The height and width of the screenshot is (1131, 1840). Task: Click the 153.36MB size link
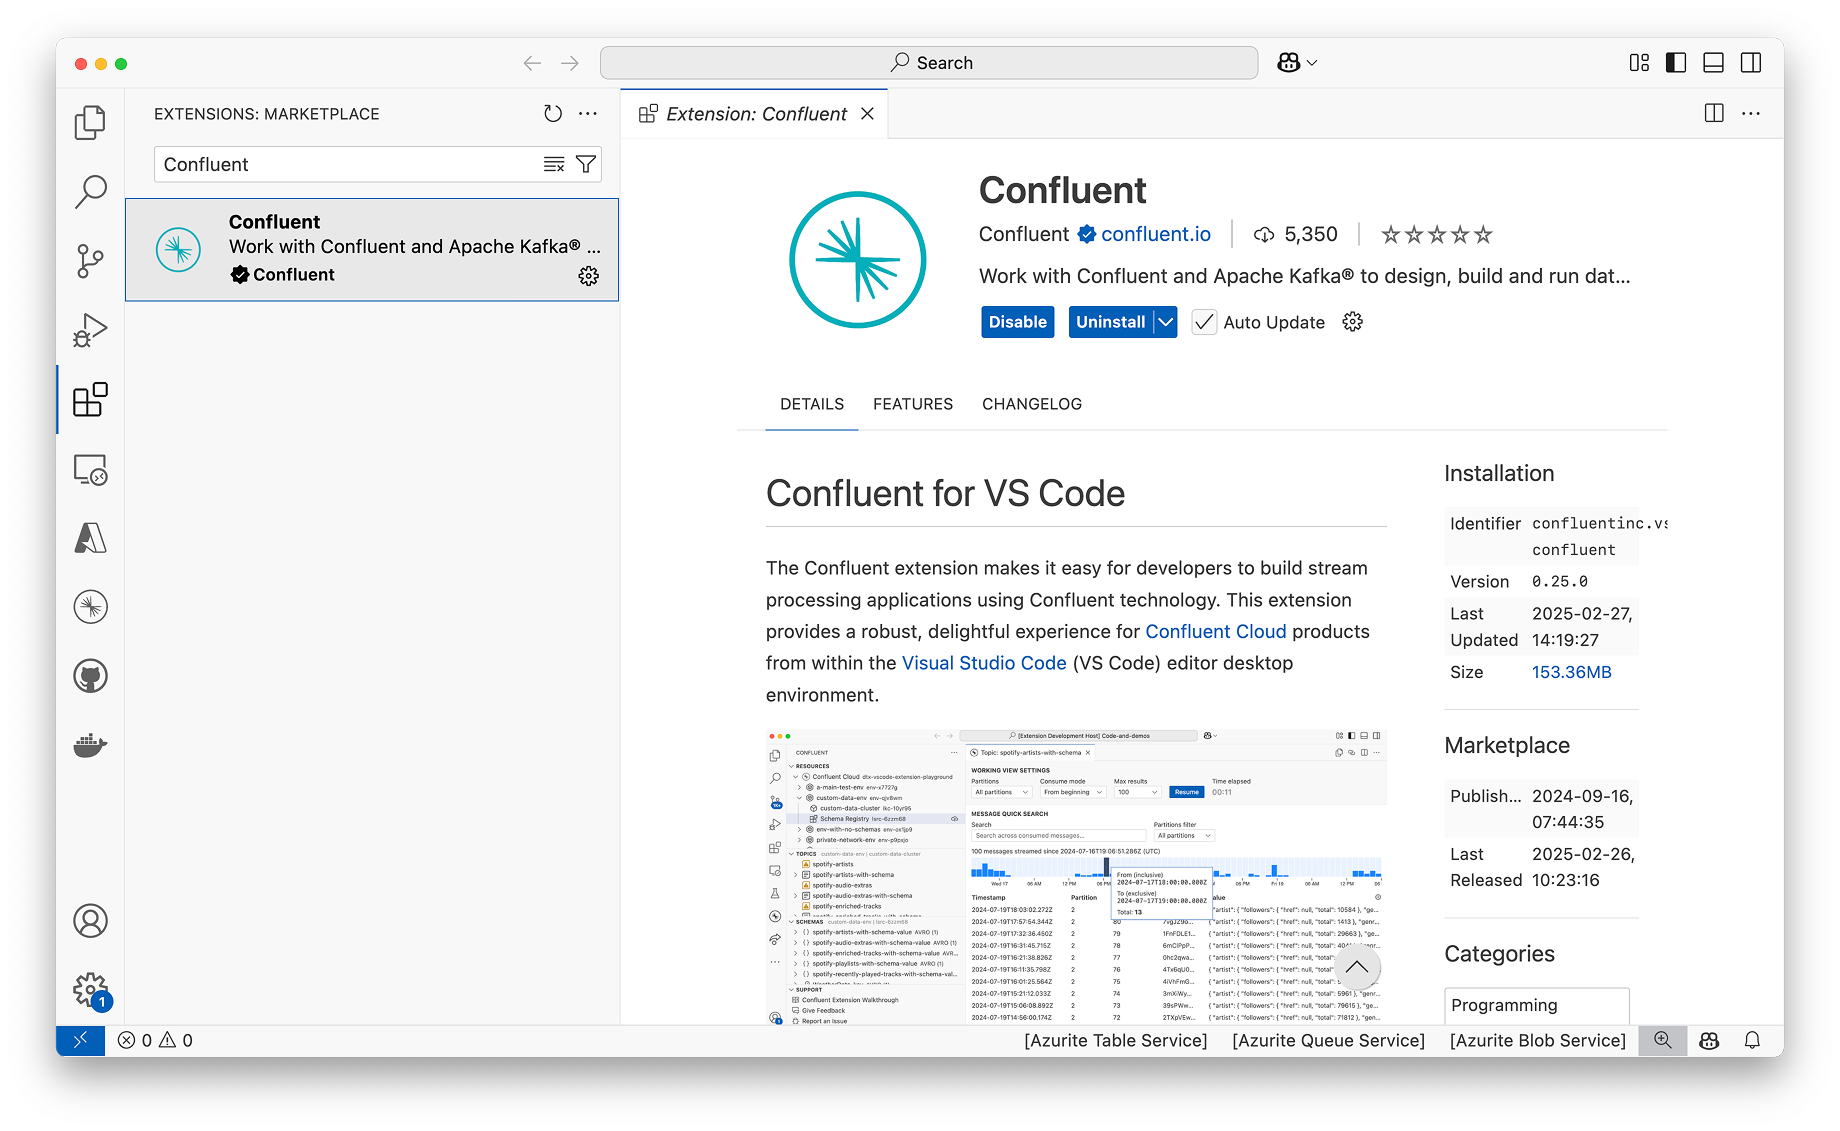pyautogui.click(x=1572, y=672)
